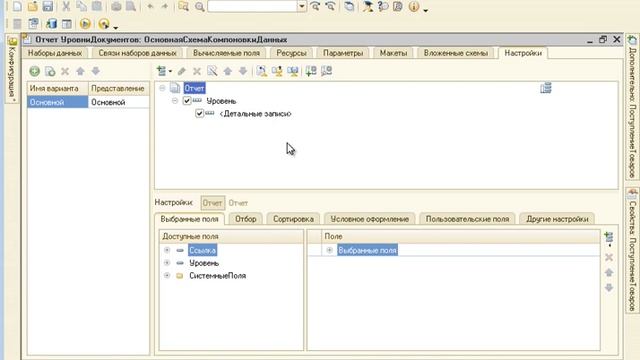Click into the toolbar search input field

point(253,7)
